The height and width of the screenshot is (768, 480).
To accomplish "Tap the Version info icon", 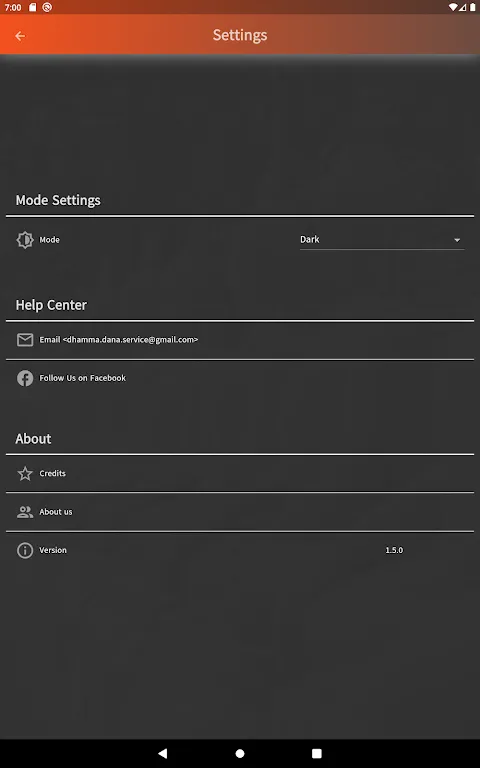I will click(x=25, y=551).
